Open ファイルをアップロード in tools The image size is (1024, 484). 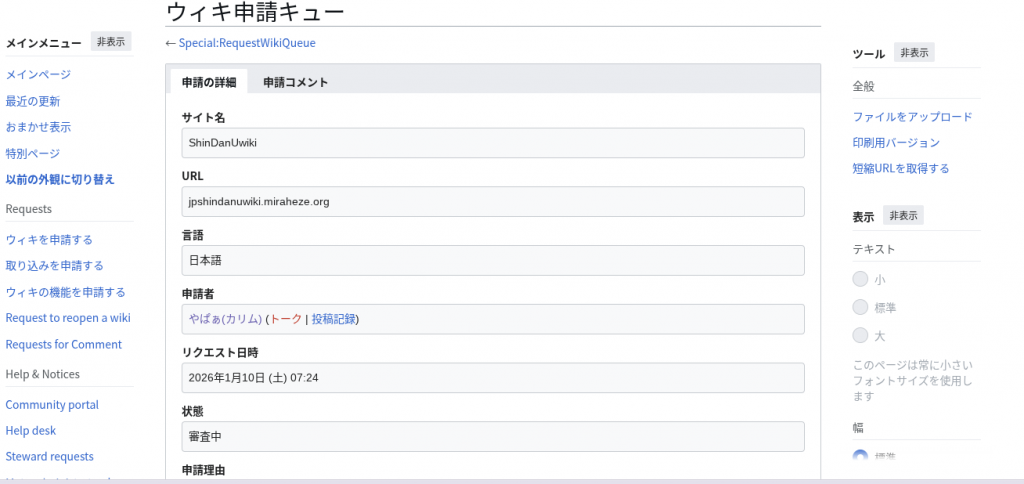tap(912, 117)
